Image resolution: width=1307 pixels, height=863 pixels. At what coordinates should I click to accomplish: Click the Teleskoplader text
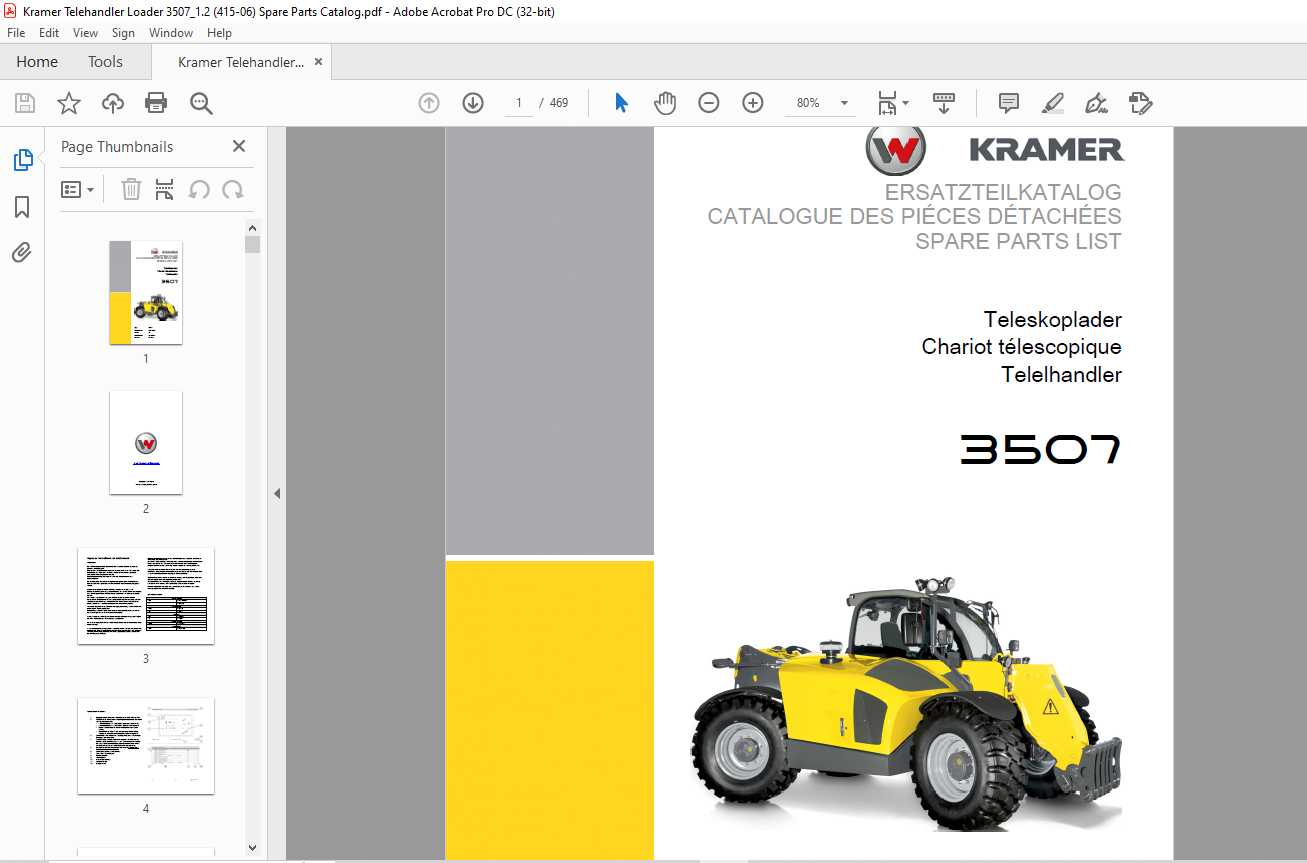(x=1053, y=320)
